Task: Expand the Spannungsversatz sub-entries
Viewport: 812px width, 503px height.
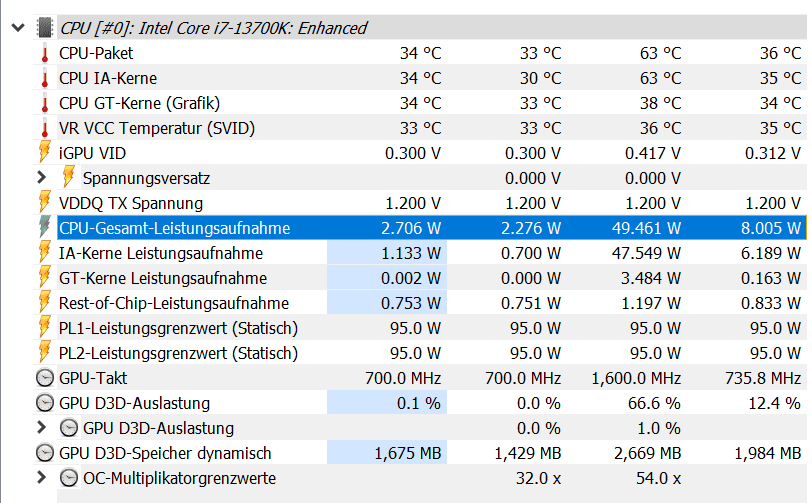Action: (42, 178)
